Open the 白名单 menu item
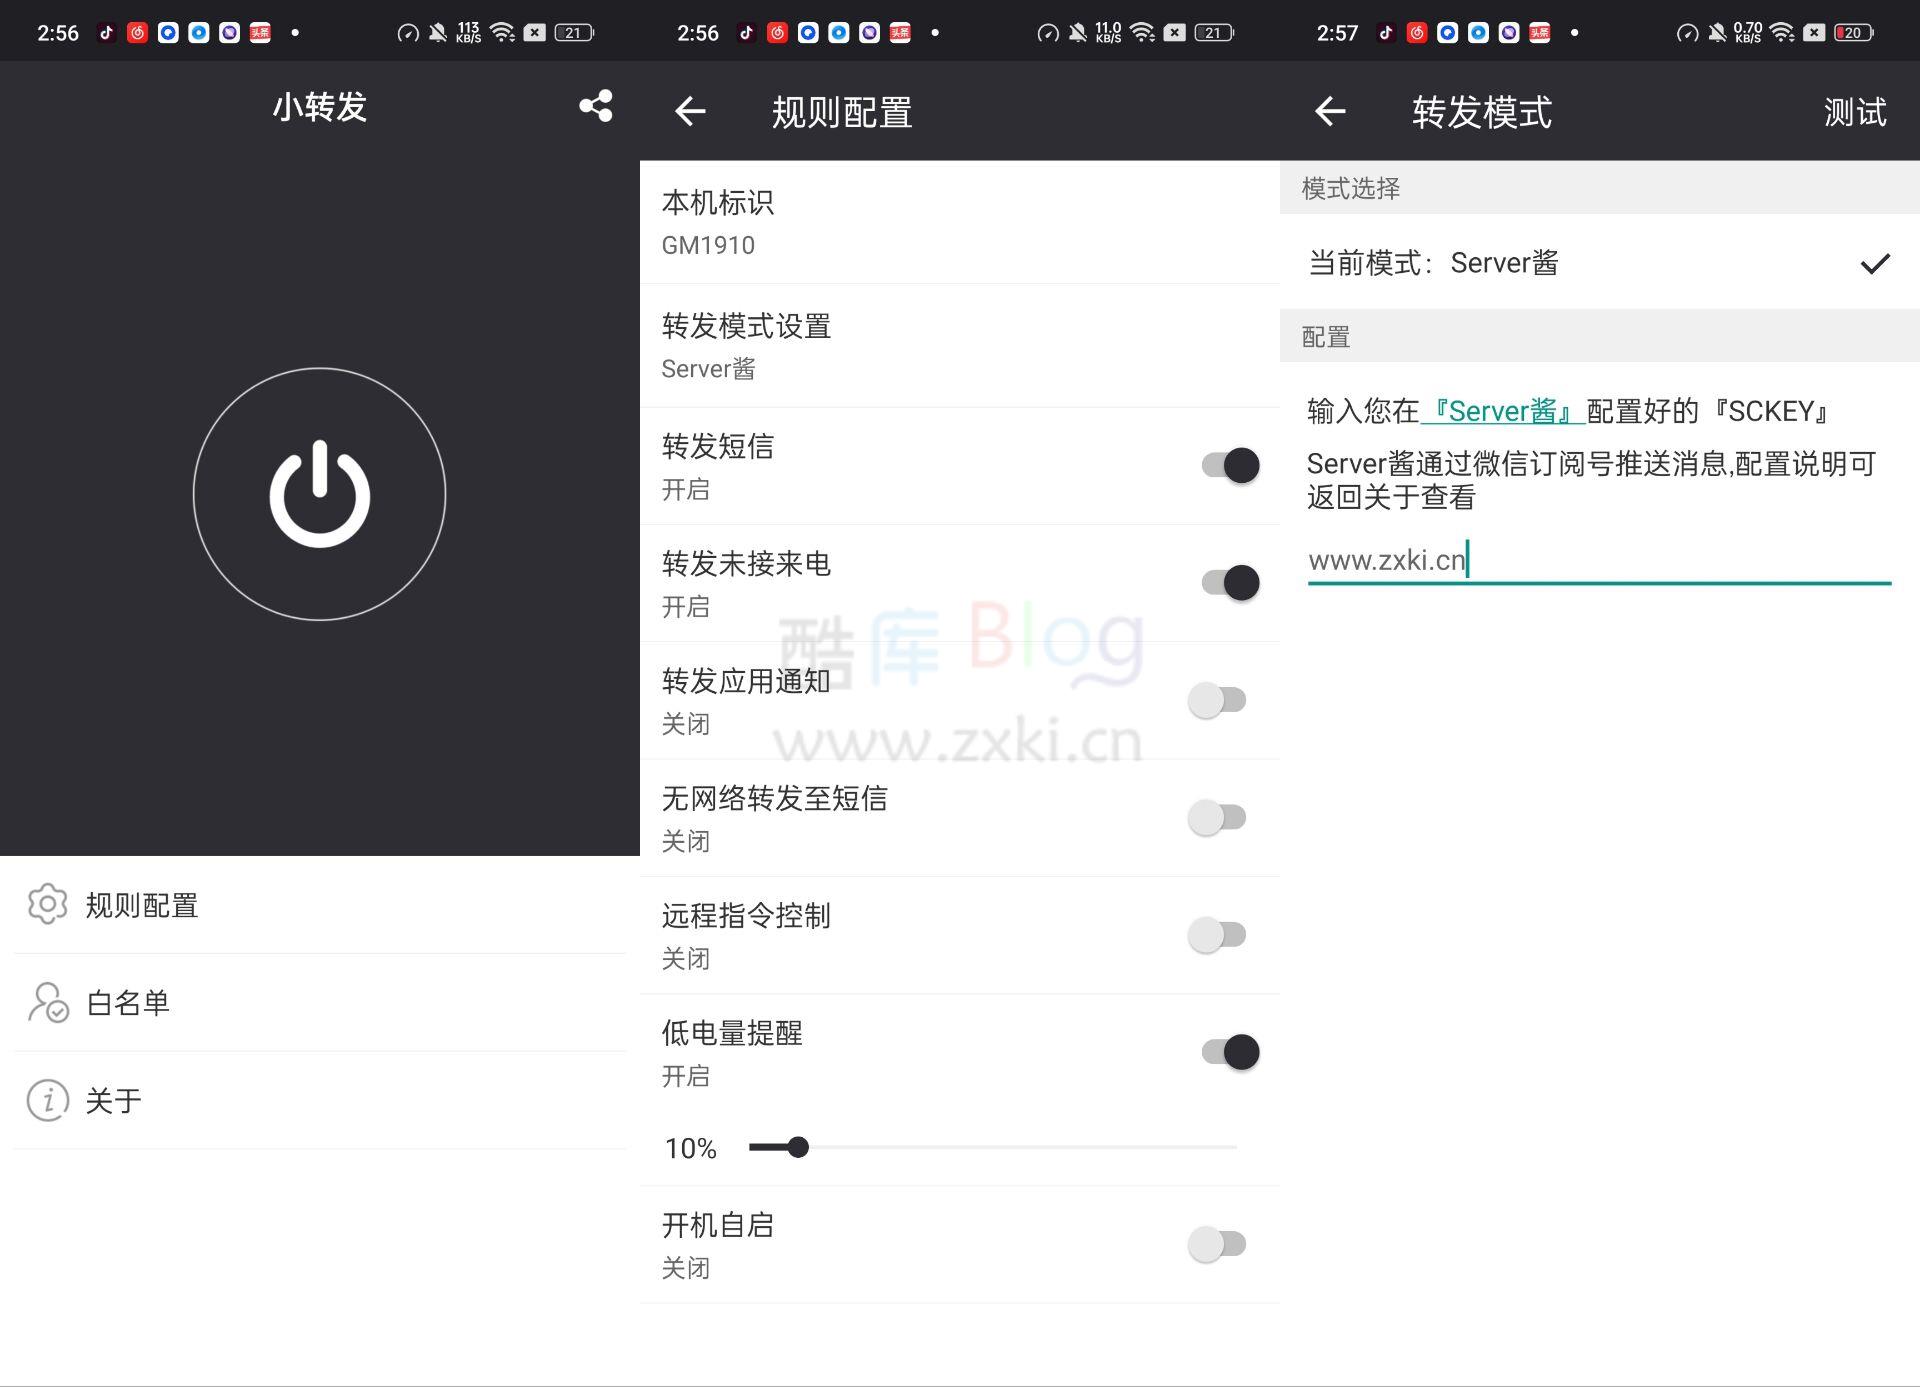The image size is (1920, 1387). click(x=127, y=1002)
